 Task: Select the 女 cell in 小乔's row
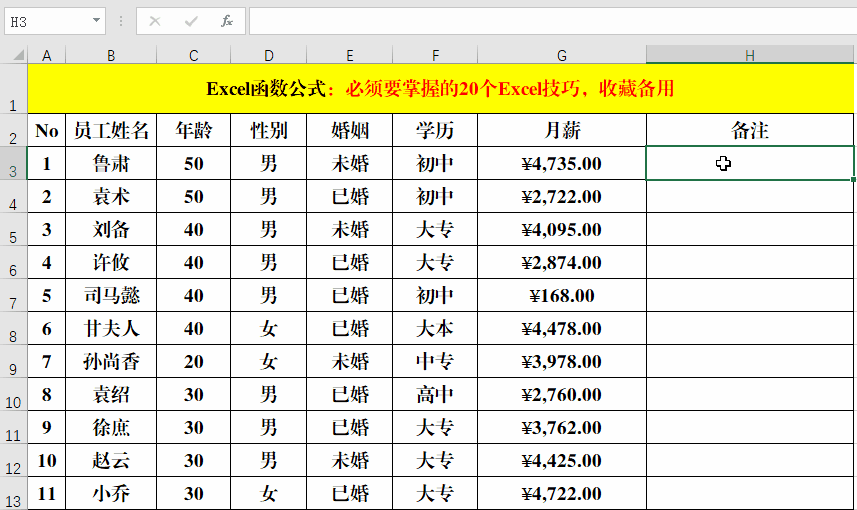268,493
